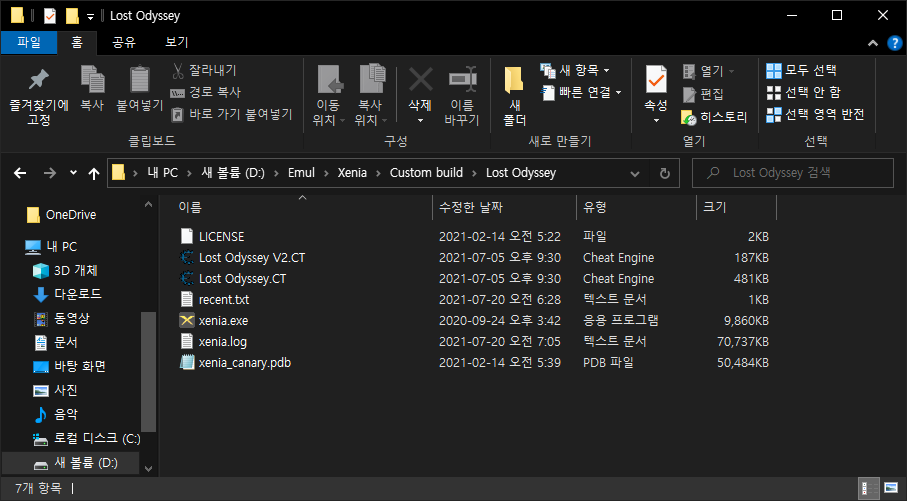Image resolution: width=907 pixels, height=501 pixels.
Task: Click Invert Selection (선택 영역 반전)
Action: (x=815, y=115)
